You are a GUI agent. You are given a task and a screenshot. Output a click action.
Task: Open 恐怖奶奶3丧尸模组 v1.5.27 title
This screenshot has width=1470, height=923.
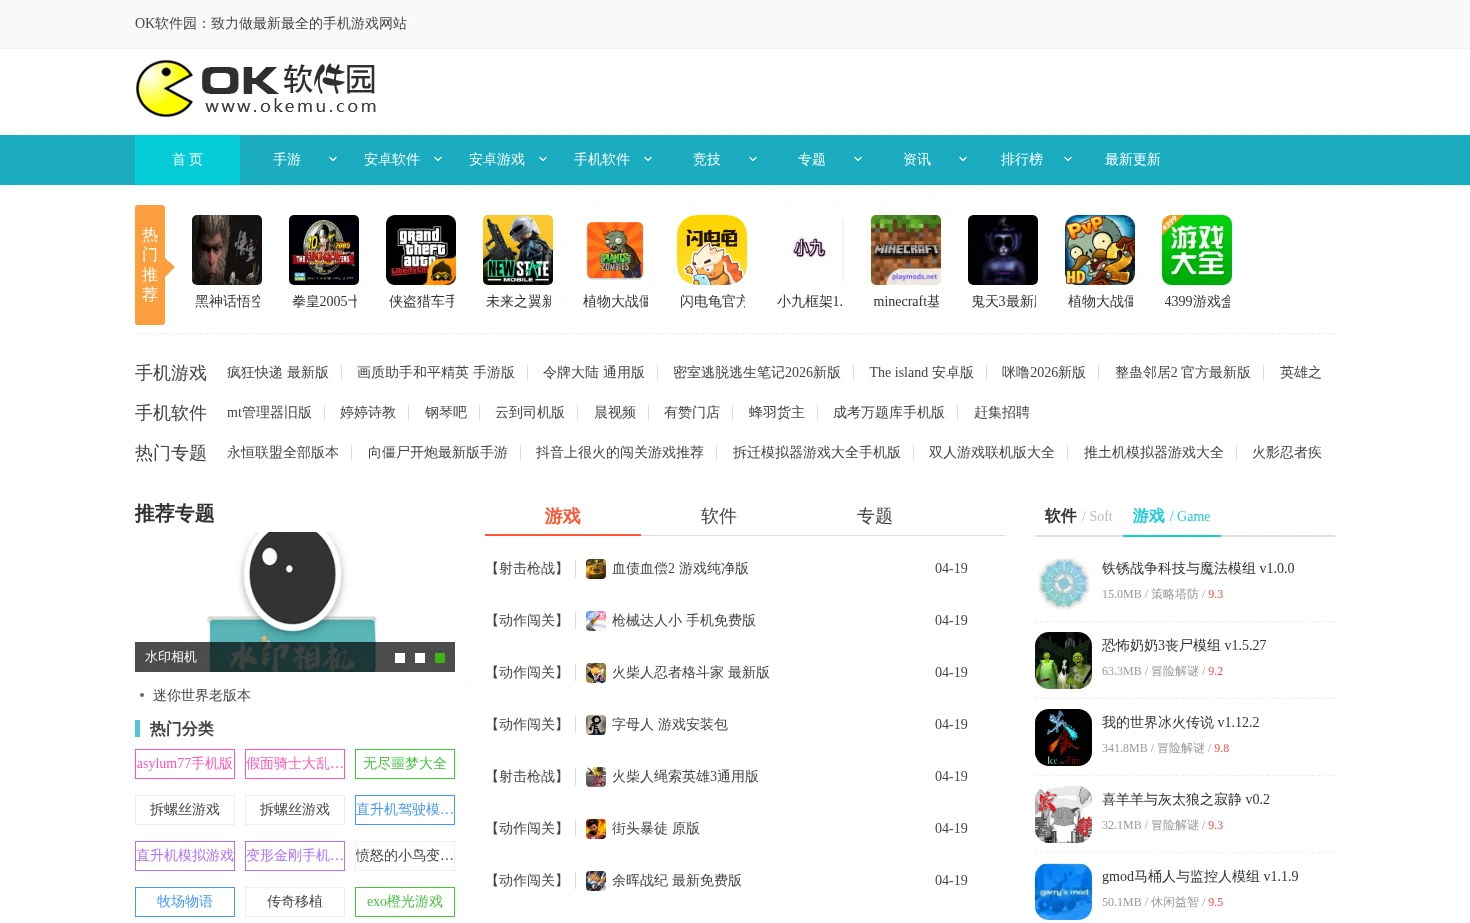pyautogui.click(x=1184, y=645)
